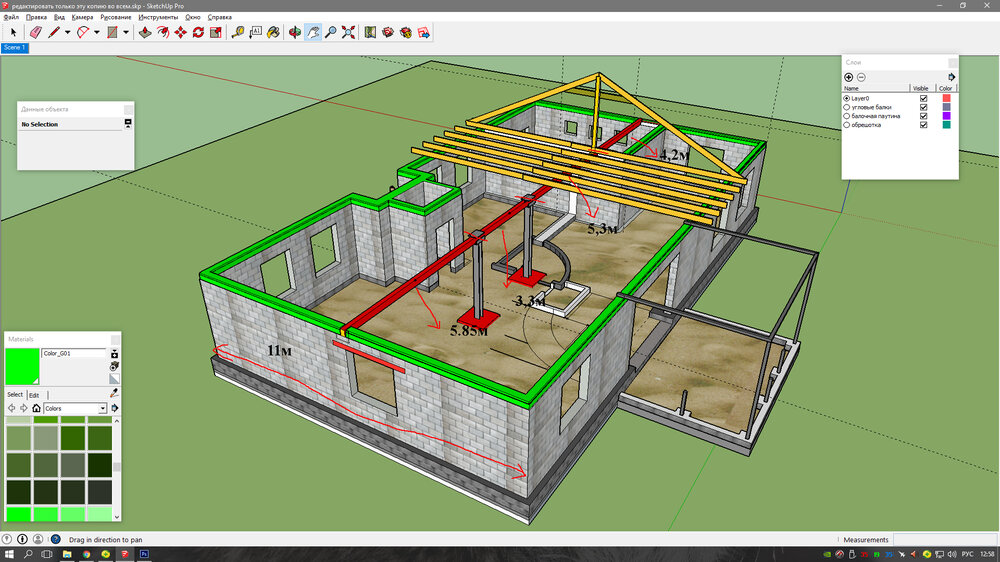Viewport: 1000px width, 562px height.
Task: Click the Materials home button
Action: tap(36, 408)
